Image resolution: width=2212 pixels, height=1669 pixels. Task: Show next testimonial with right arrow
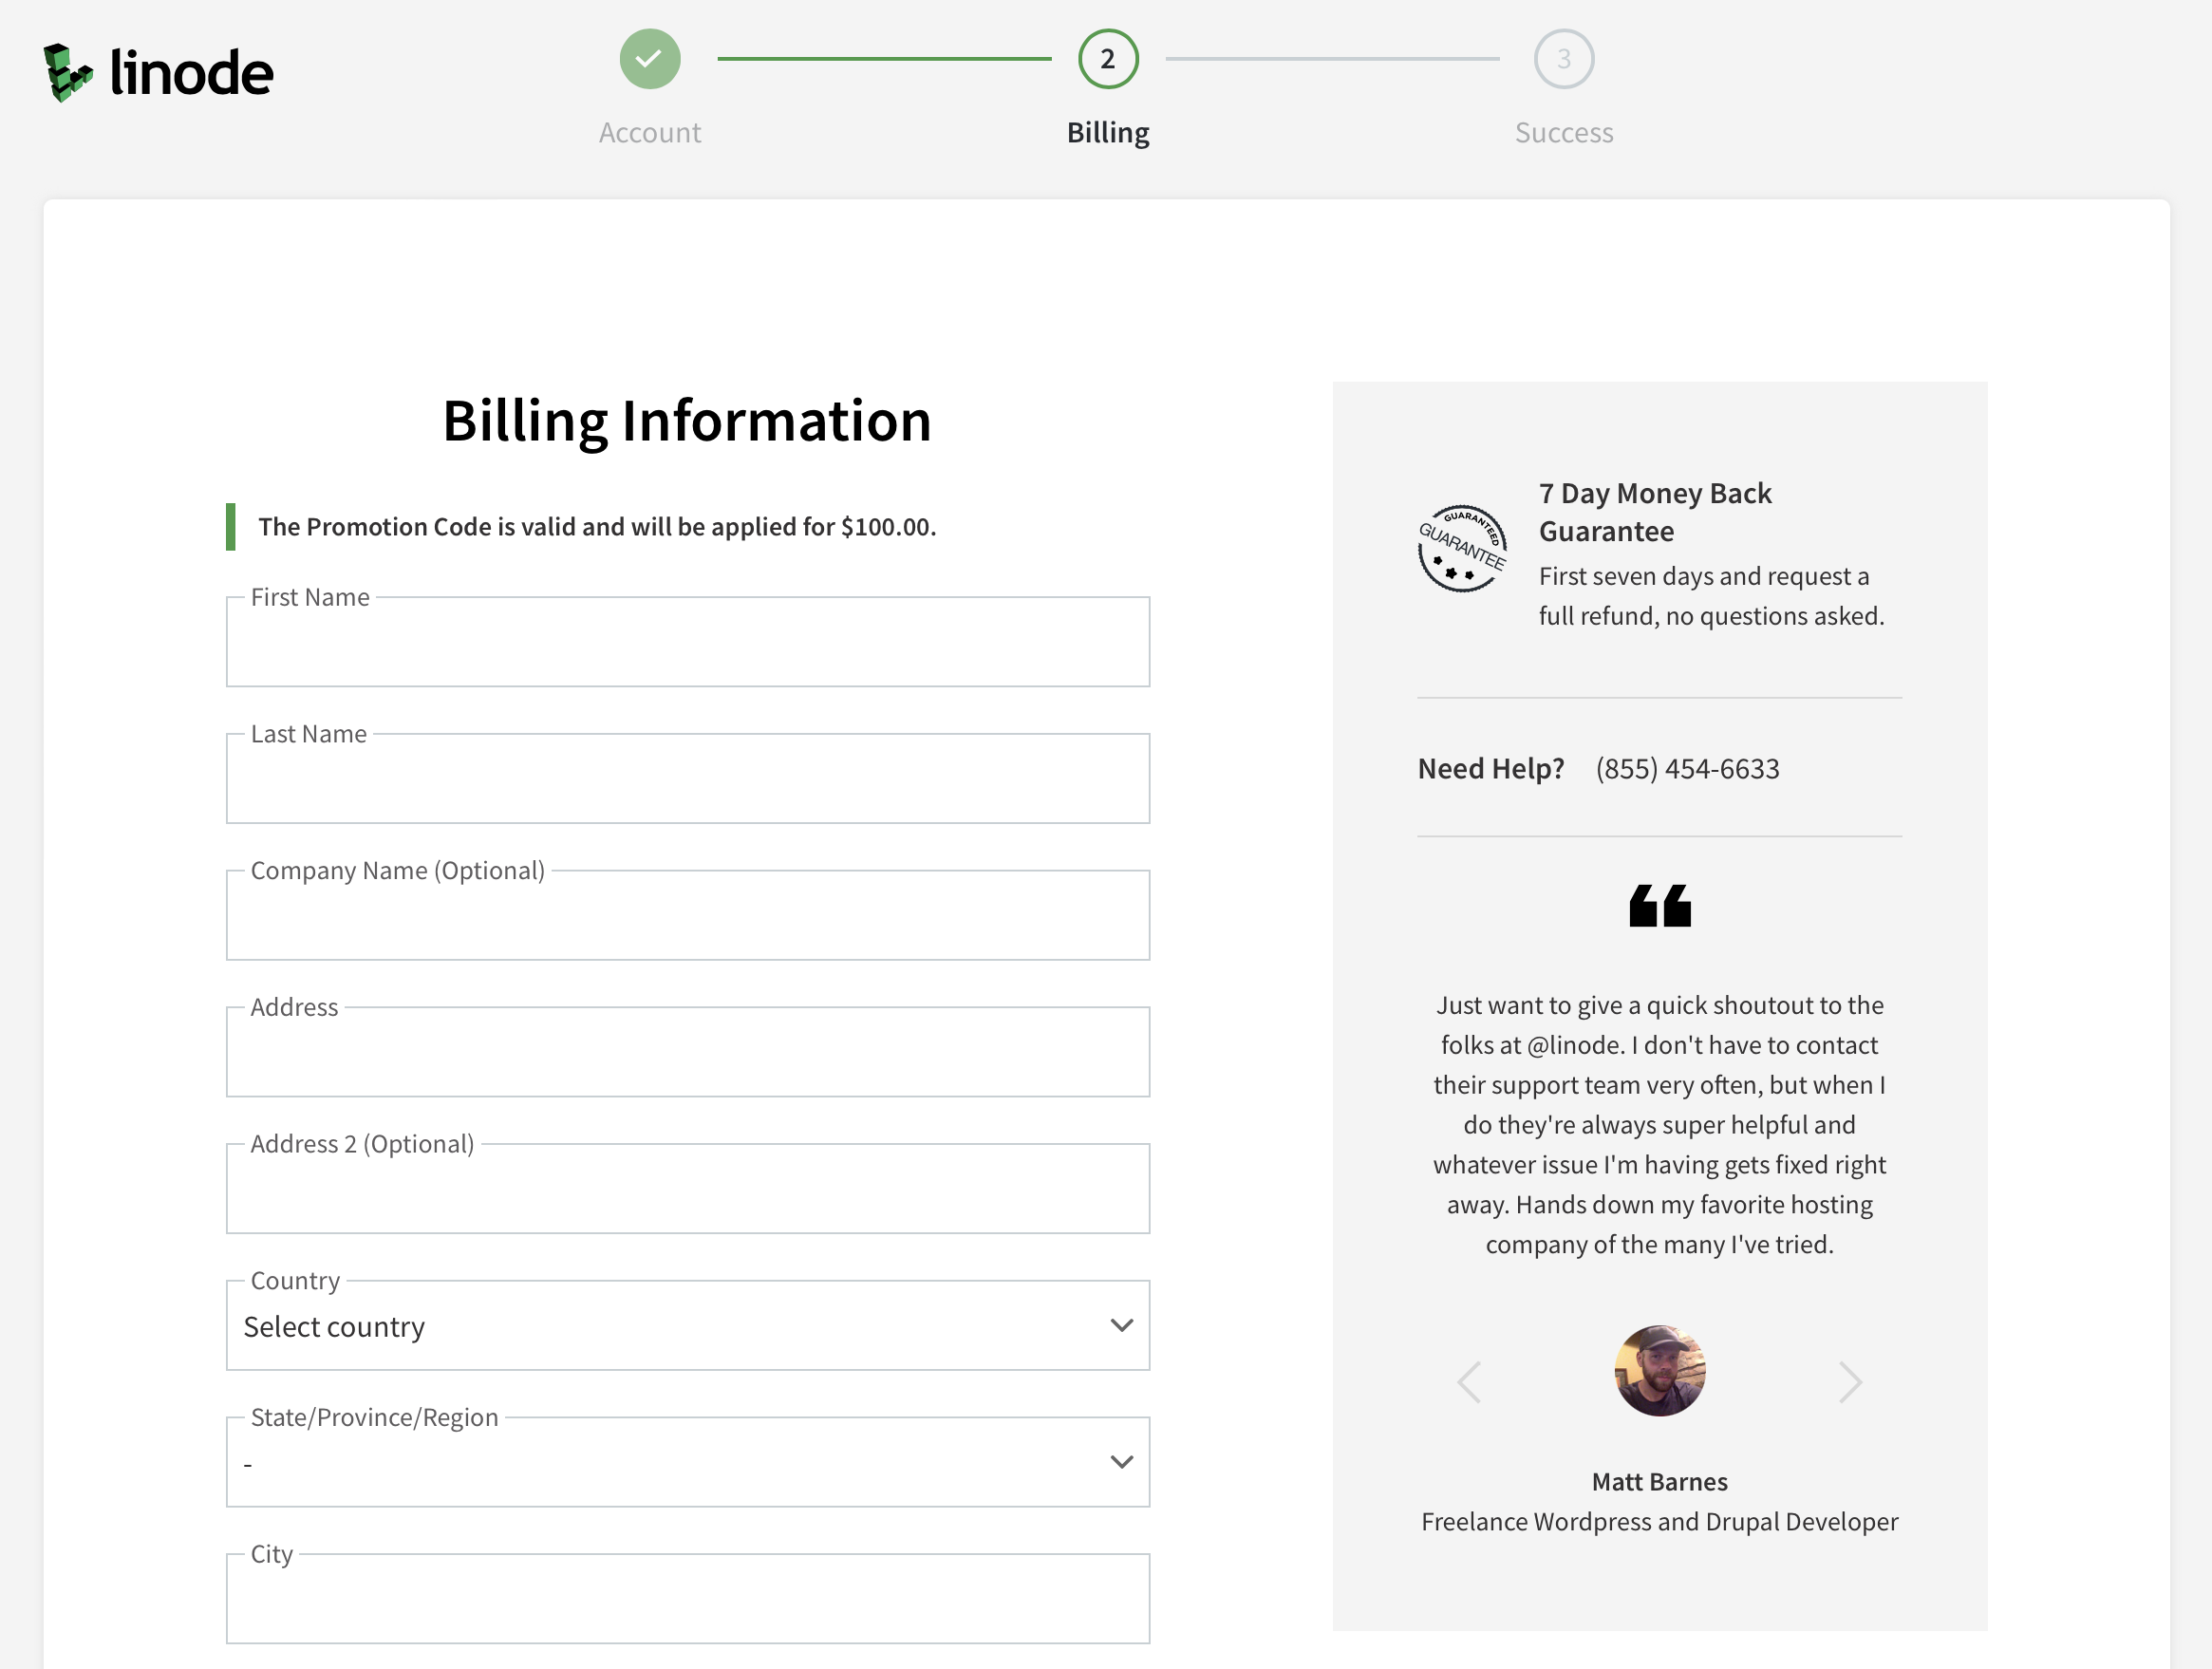[x=1849, y=1382]
